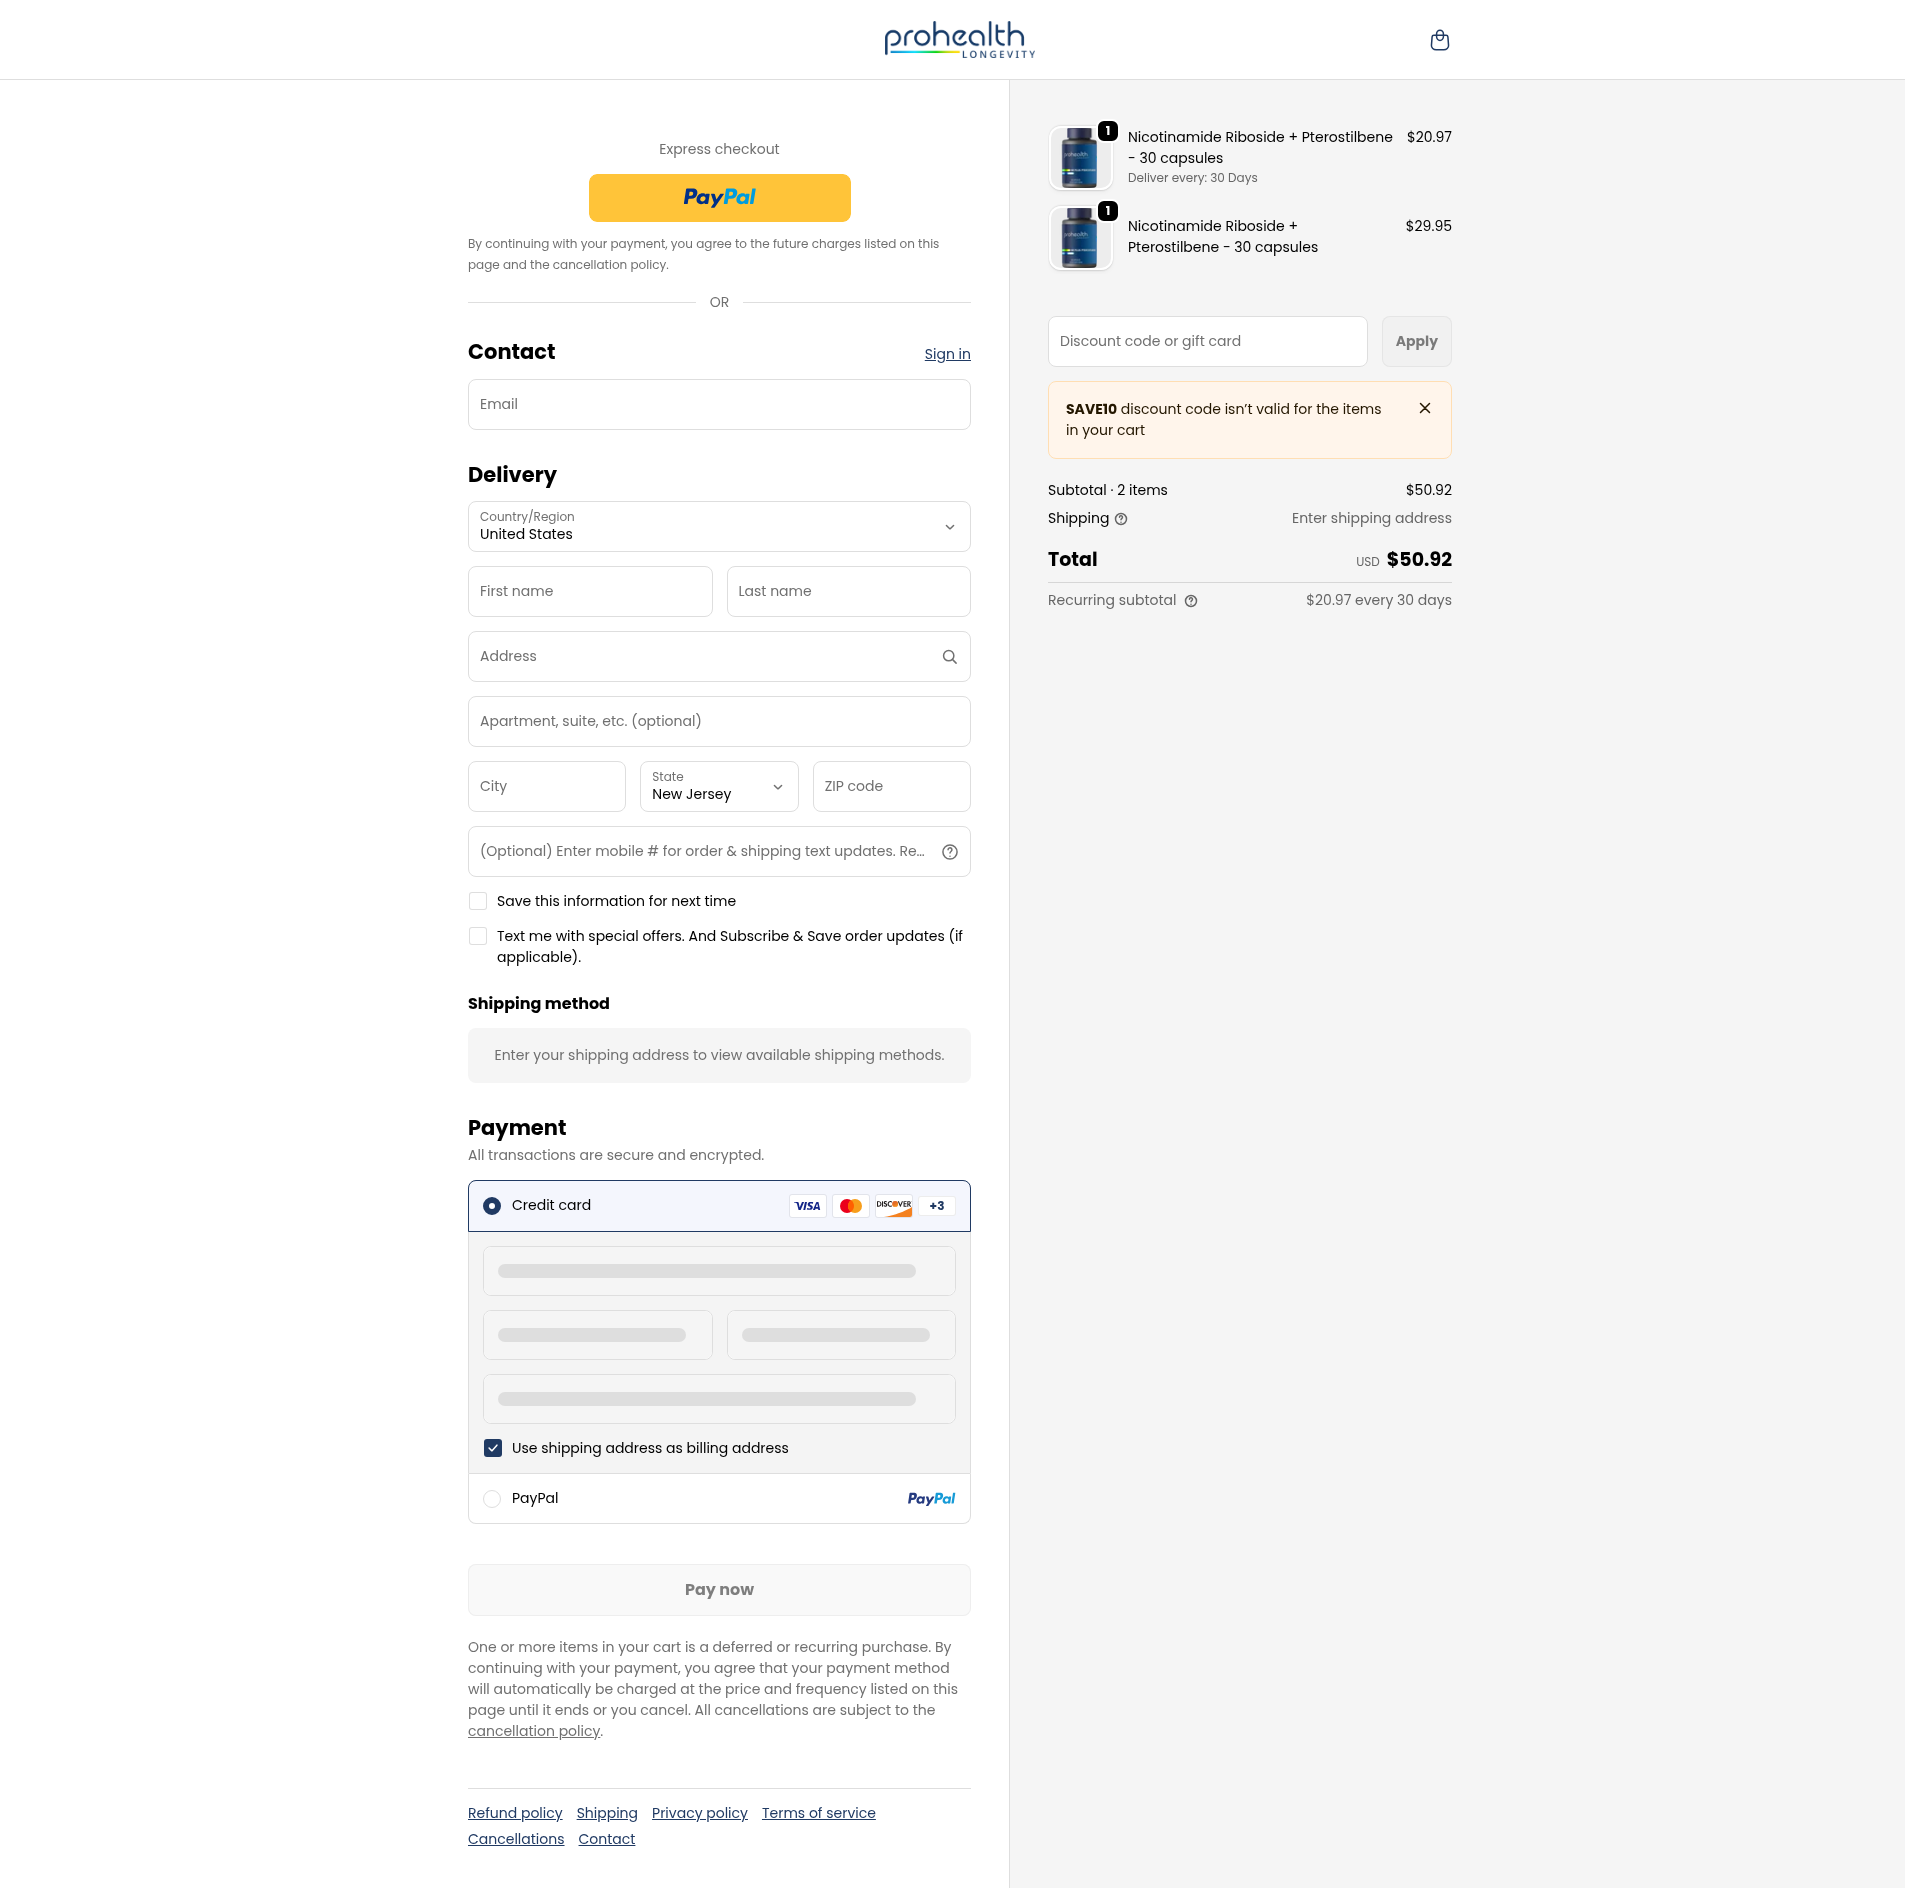This screenshot has height=1888, width=1905.
Task: Click the Shipping info question icon
Action: click(x=1121, y=519)
